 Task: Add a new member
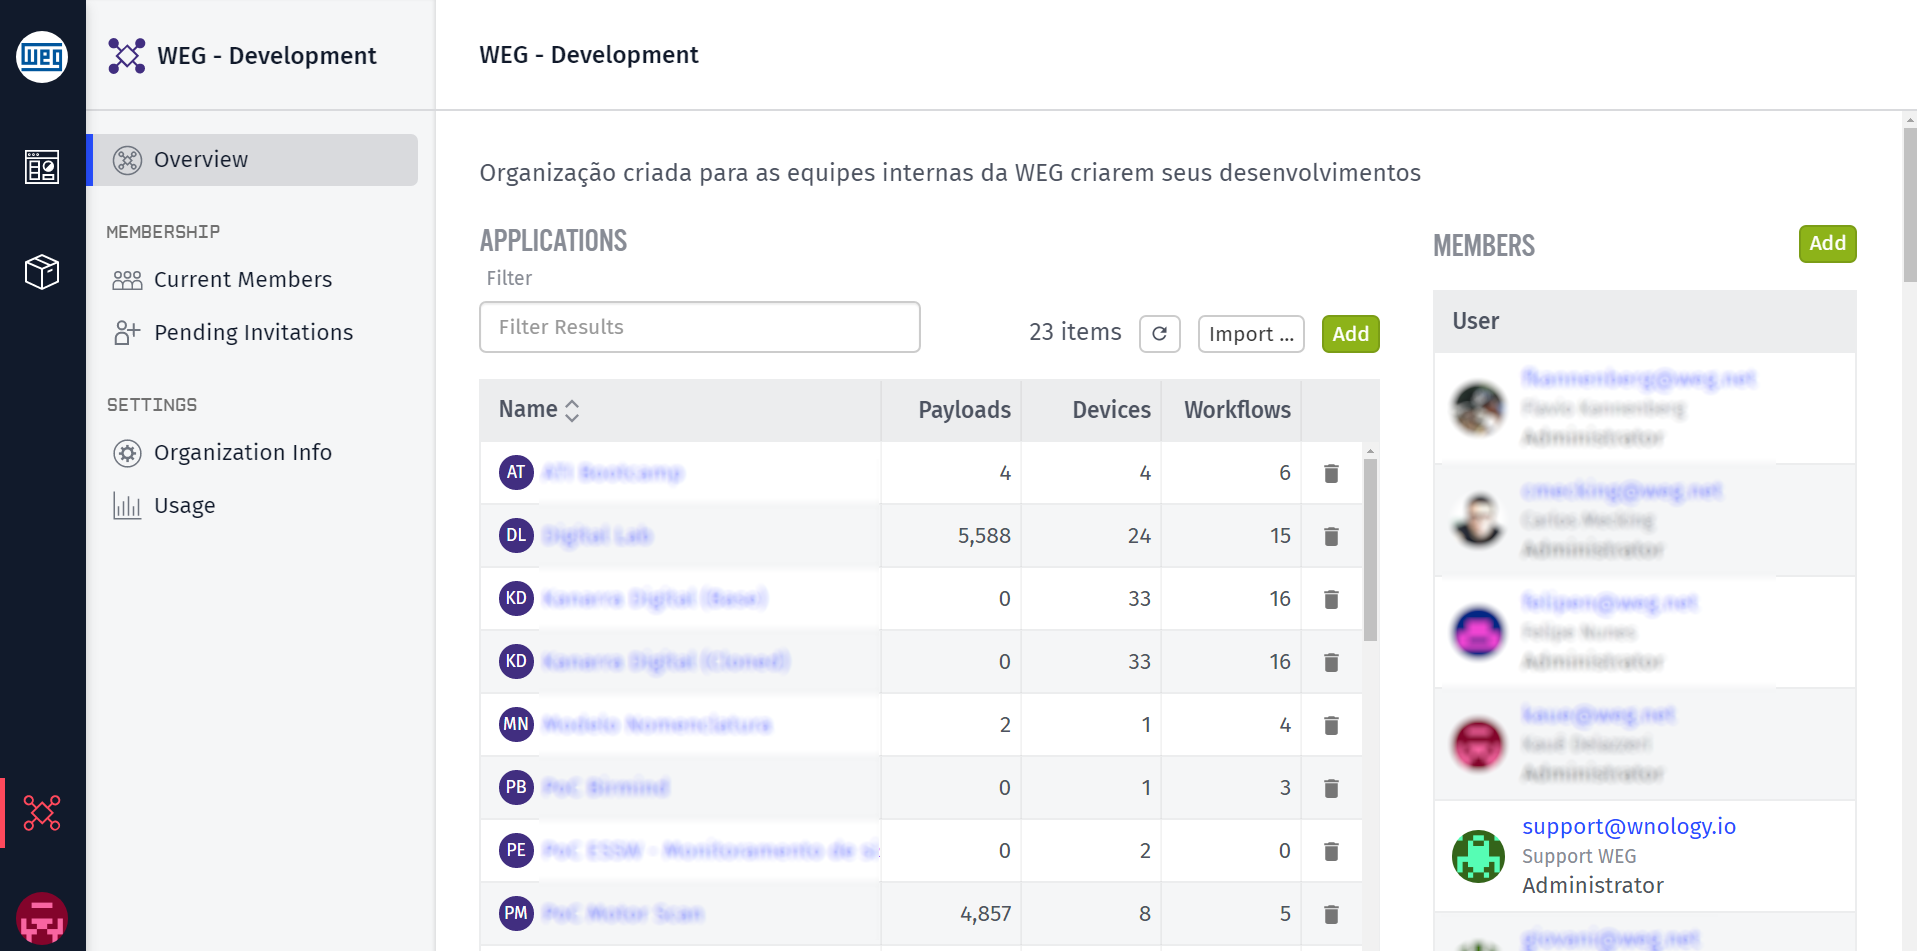[1827, 244]
